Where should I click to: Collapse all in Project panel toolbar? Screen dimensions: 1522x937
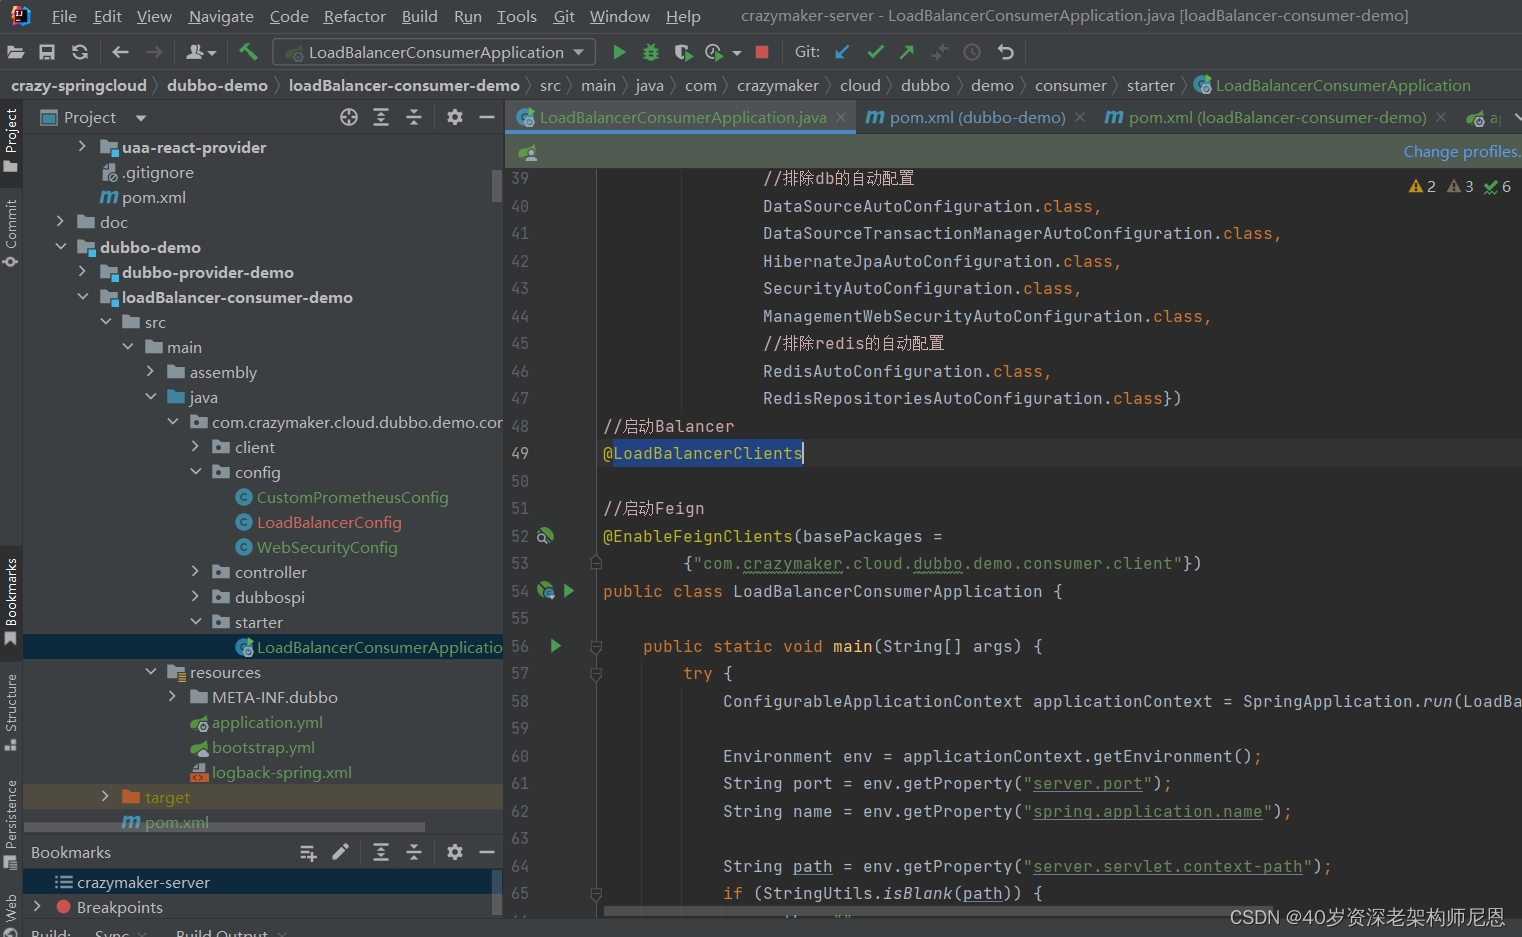click(414, 117)
